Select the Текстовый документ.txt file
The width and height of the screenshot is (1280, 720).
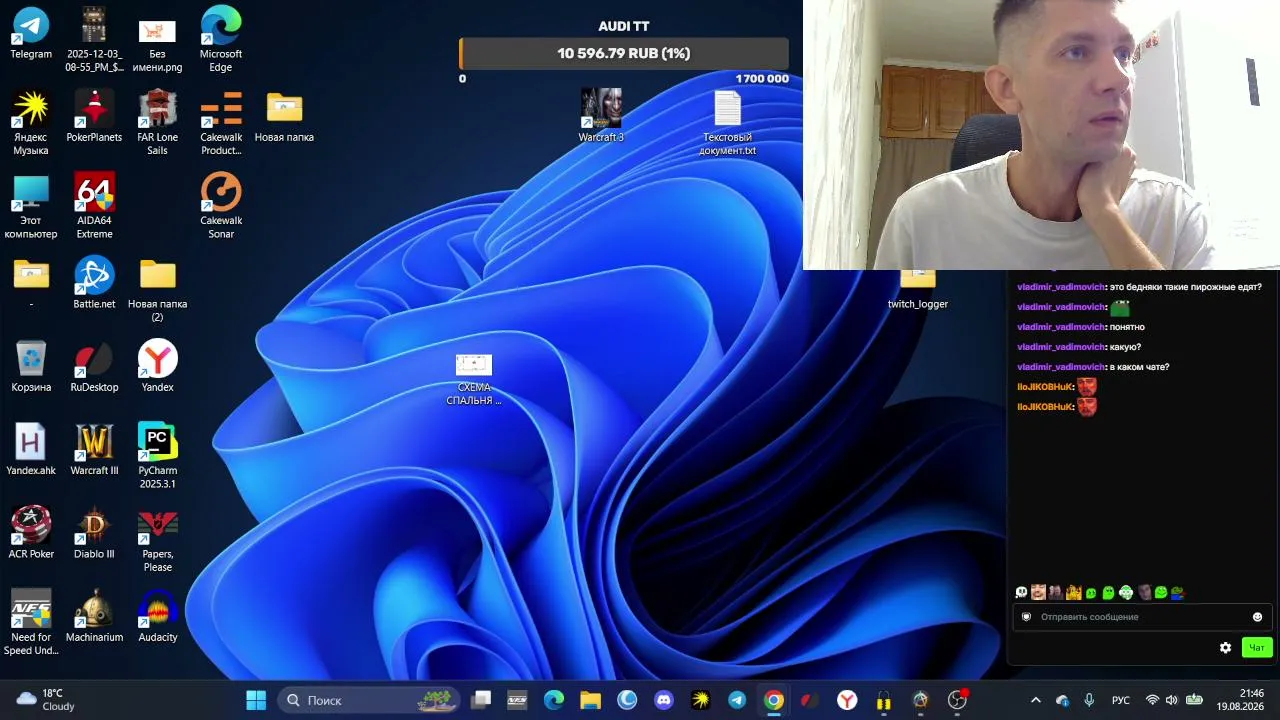point(727,122)
